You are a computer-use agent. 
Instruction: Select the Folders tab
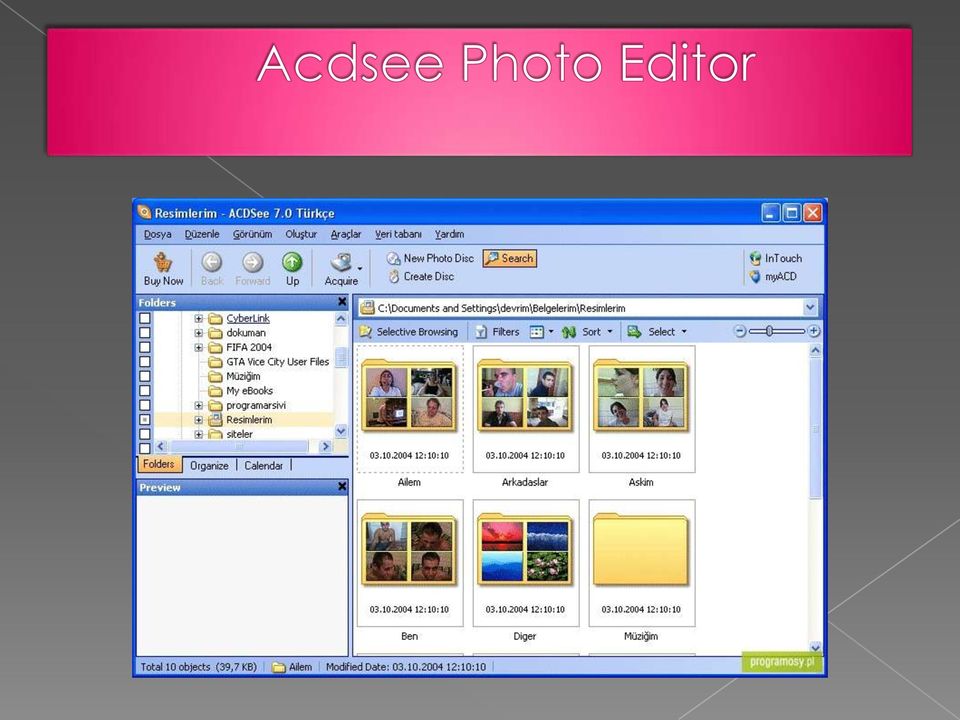coord(159,464)
